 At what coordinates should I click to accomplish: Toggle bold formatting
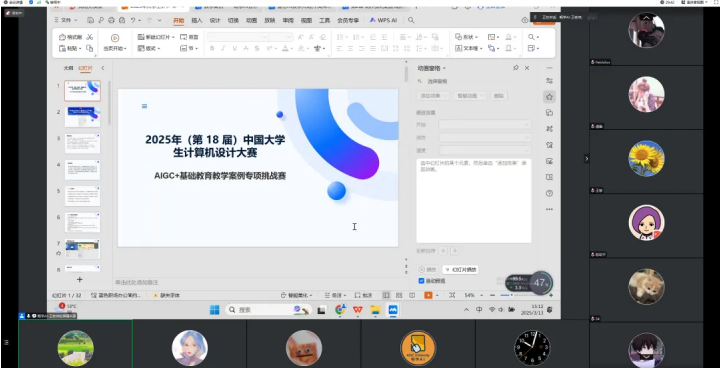(212, 48)
